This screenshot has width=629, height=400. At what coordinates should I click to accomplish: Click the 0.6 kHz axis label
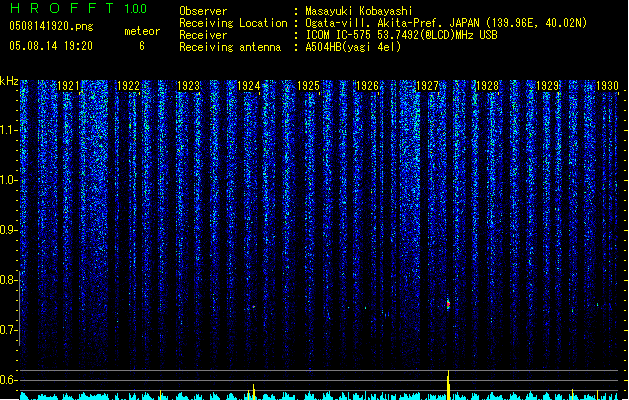coord(8,380)
